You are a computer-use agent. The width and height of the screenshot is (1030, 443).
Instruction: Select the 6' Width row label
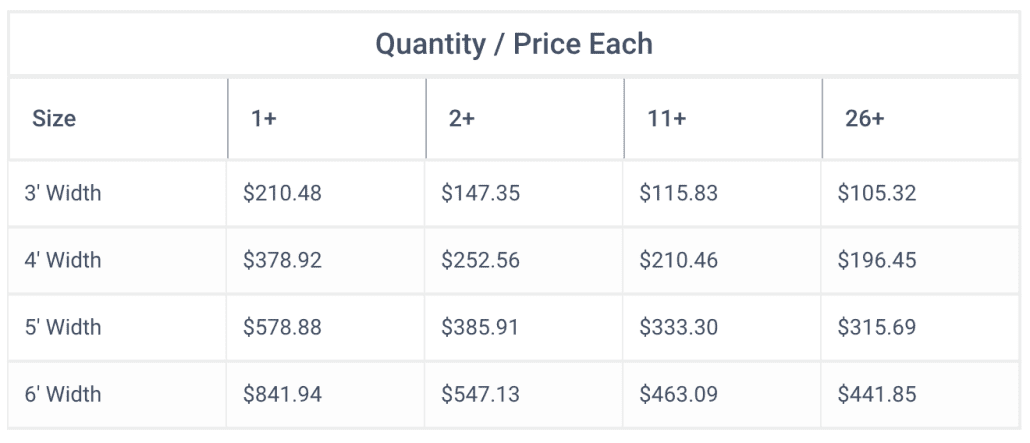tap(63, 394)
